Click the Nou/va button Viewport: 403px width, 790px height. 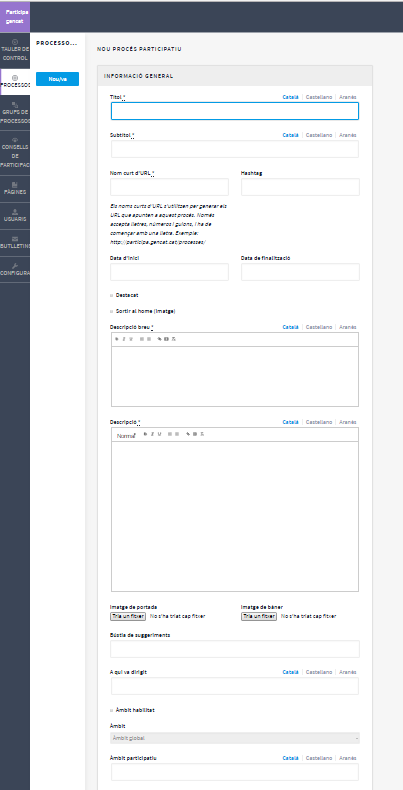57,79
